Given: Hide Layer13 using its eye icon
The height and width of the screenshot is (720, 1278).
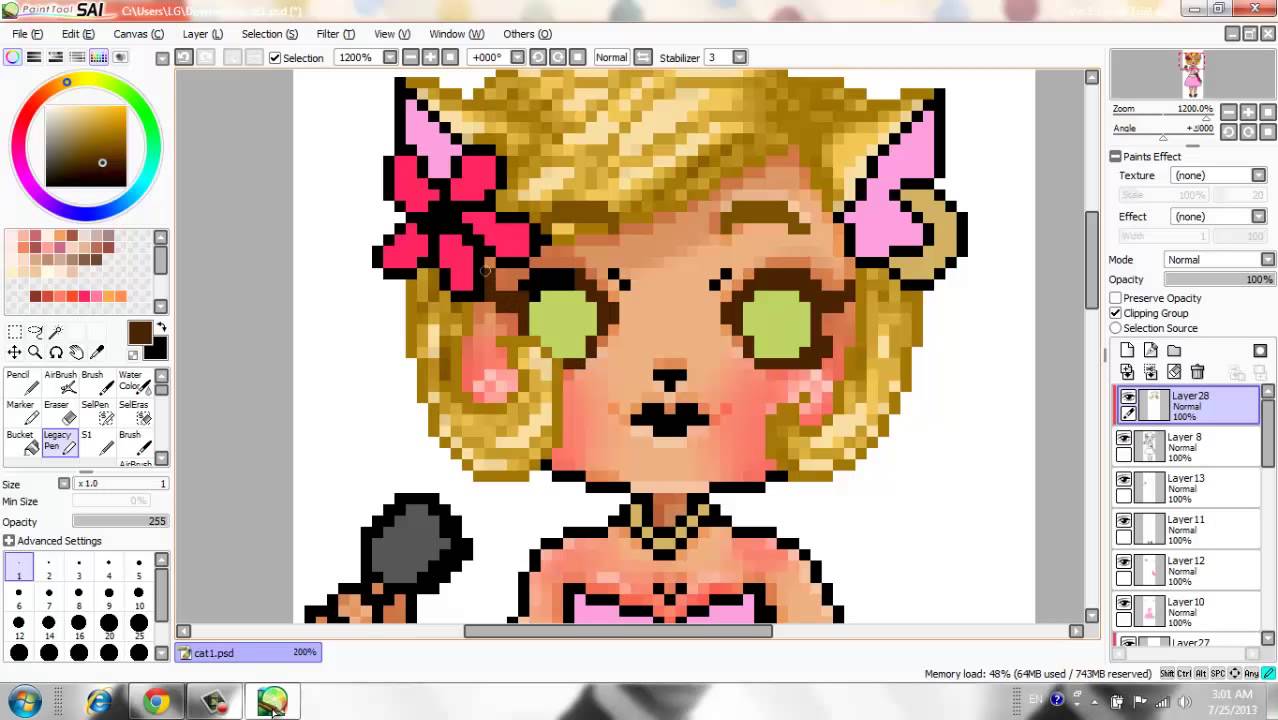Looking at the screenshot, I should tap(1124, 479).
